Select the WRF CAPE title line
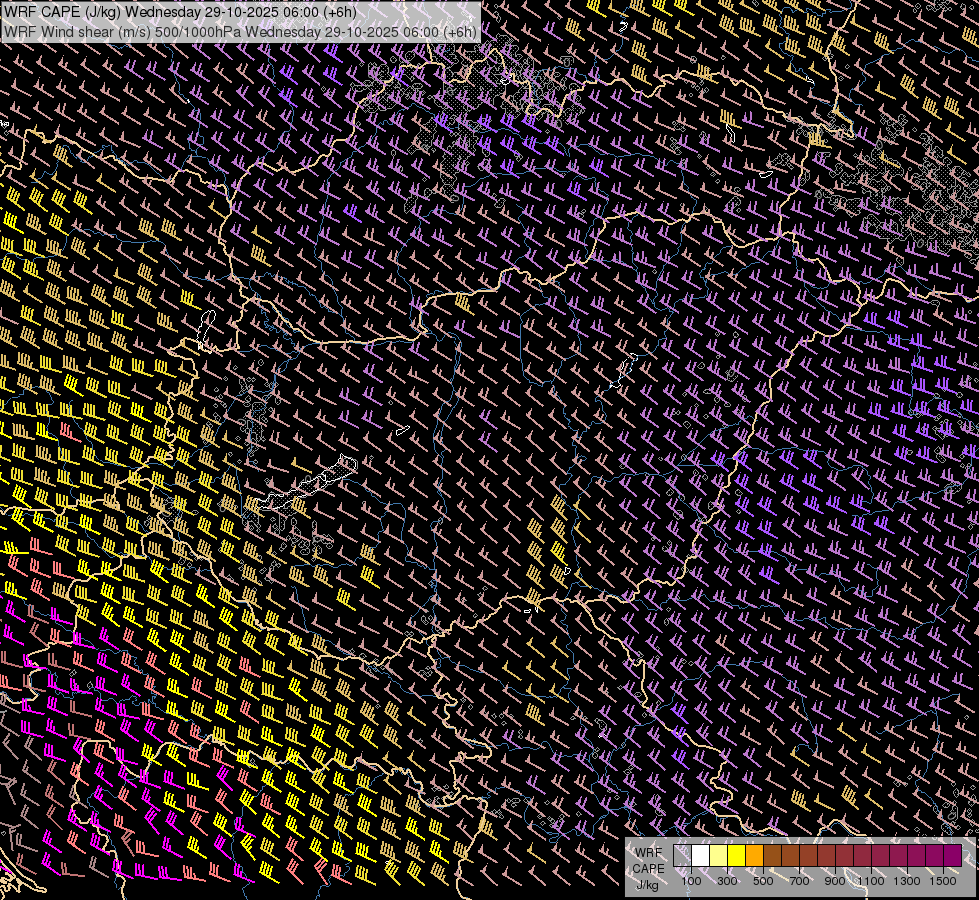The width and height of the screenshot is (979, 900). [180, 12]
